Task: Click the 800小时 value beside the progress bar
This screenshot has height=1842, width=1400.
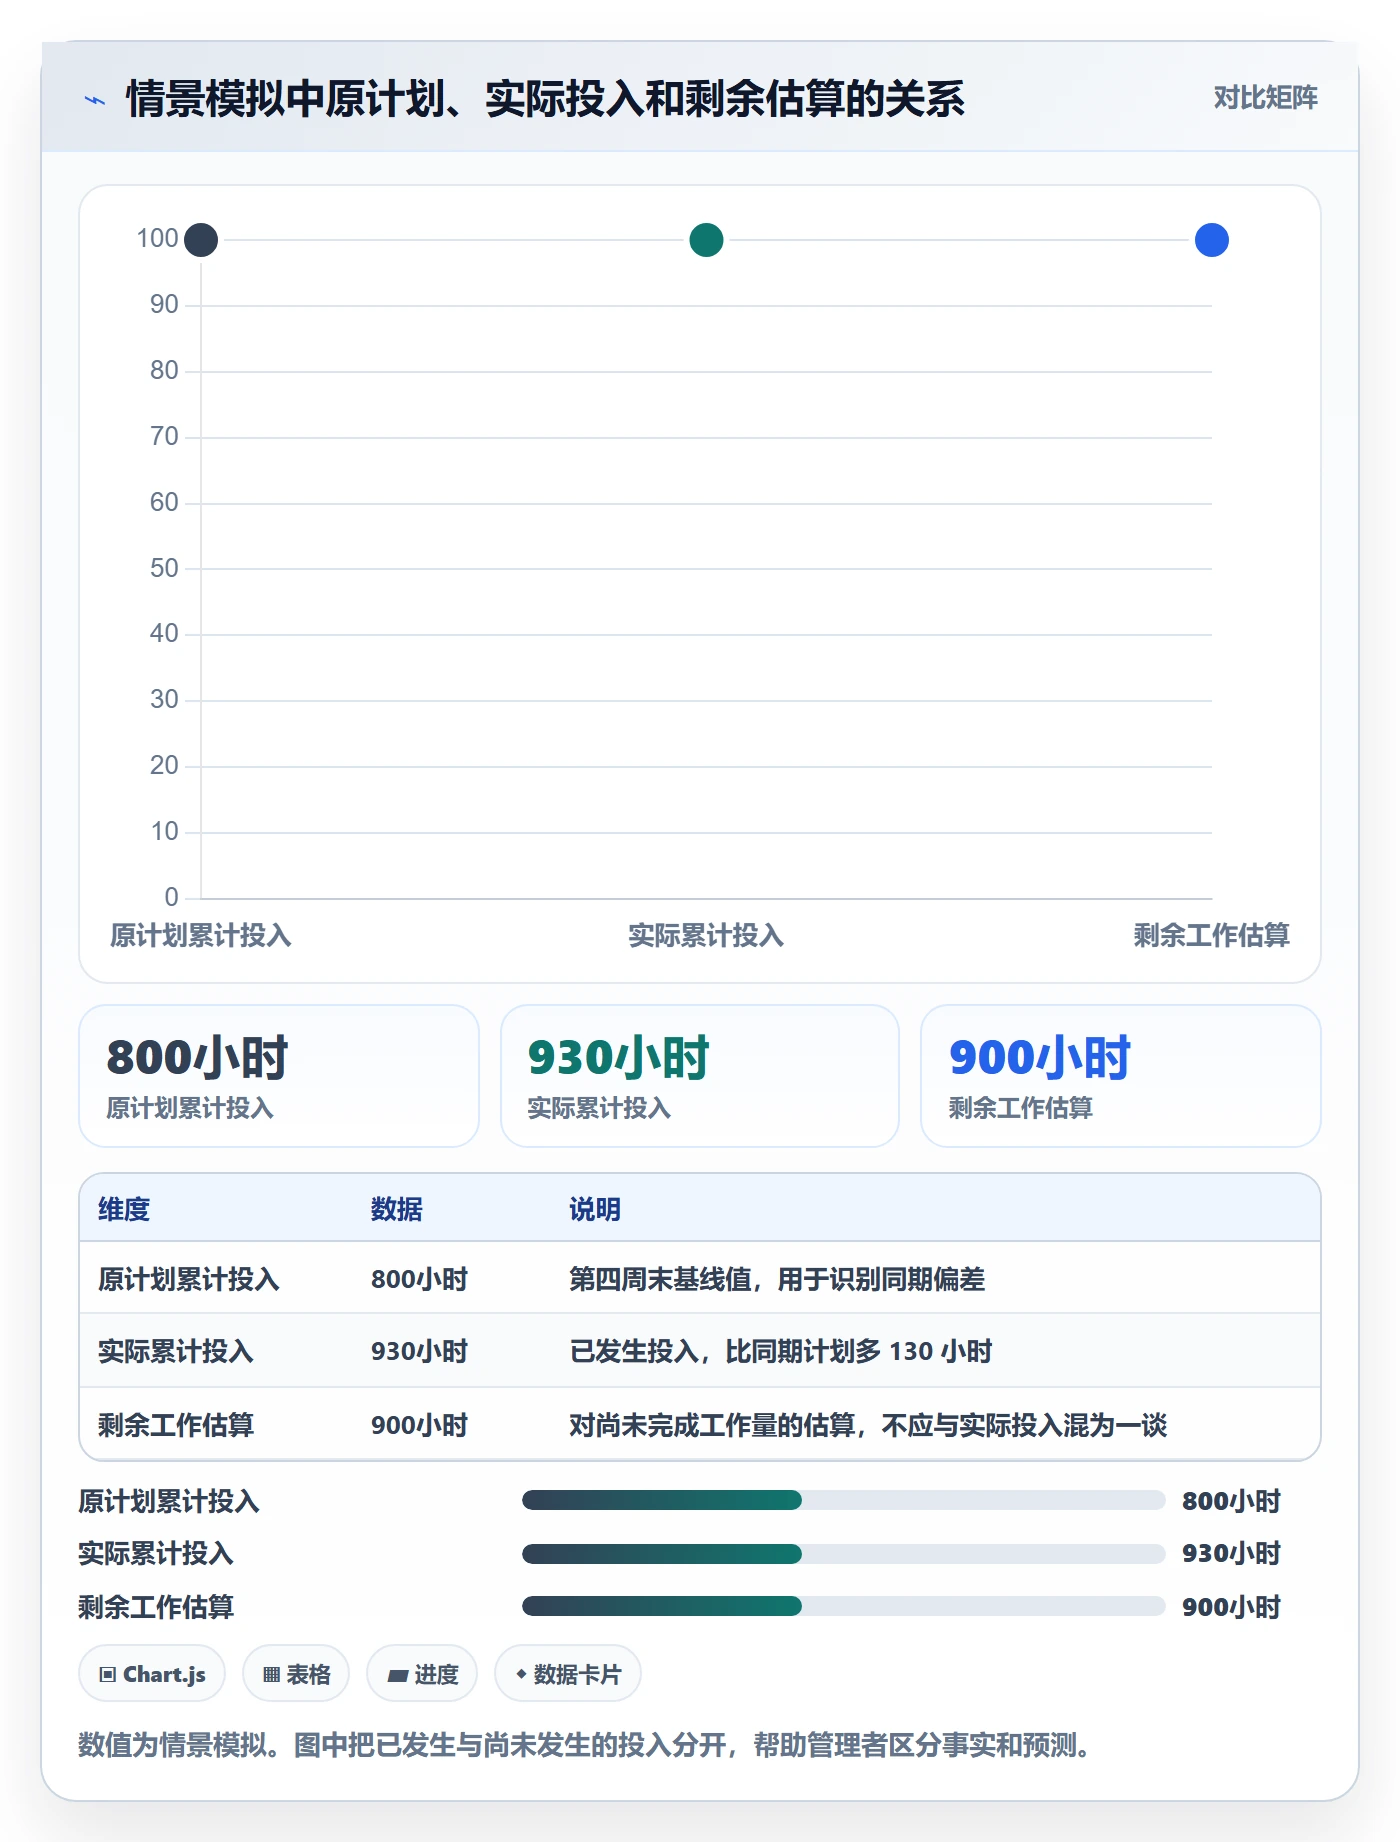Action: (x=1231, y=1501)
